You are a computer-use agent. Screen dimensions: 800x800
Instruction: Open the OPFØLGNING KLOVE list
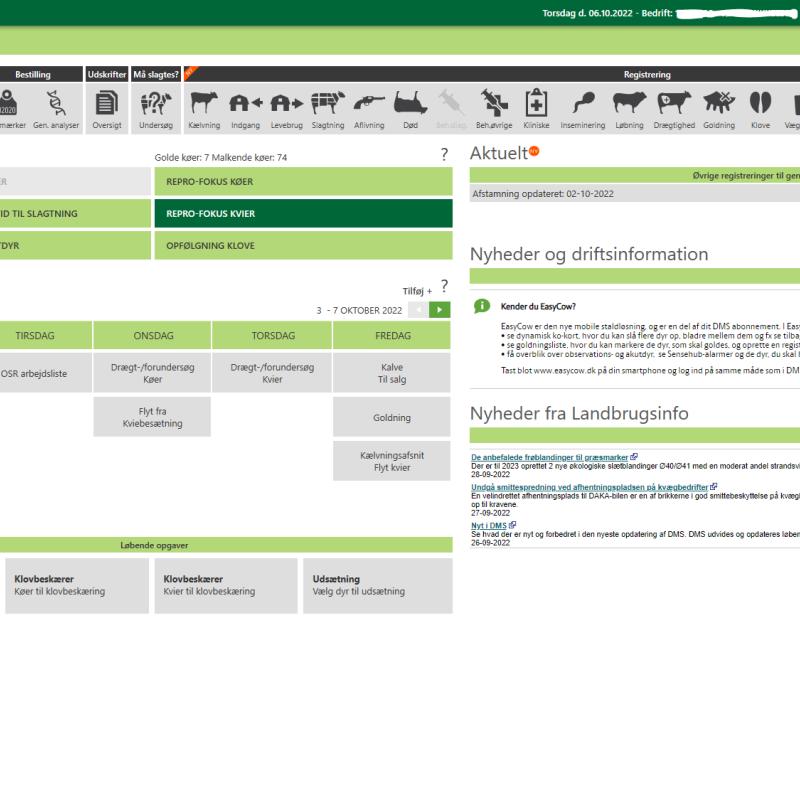coord(303,245)
